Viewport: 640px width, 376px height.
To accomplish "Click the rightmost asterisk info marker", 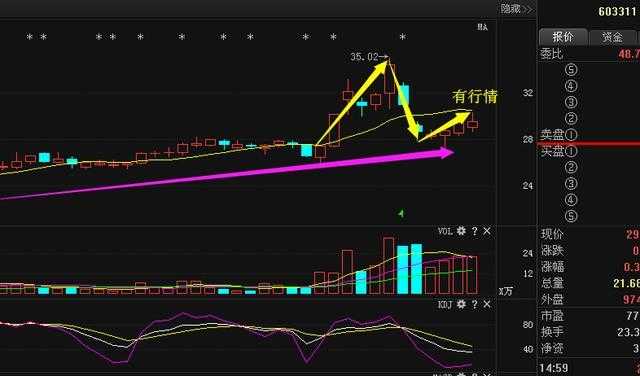I will [403, 37].
